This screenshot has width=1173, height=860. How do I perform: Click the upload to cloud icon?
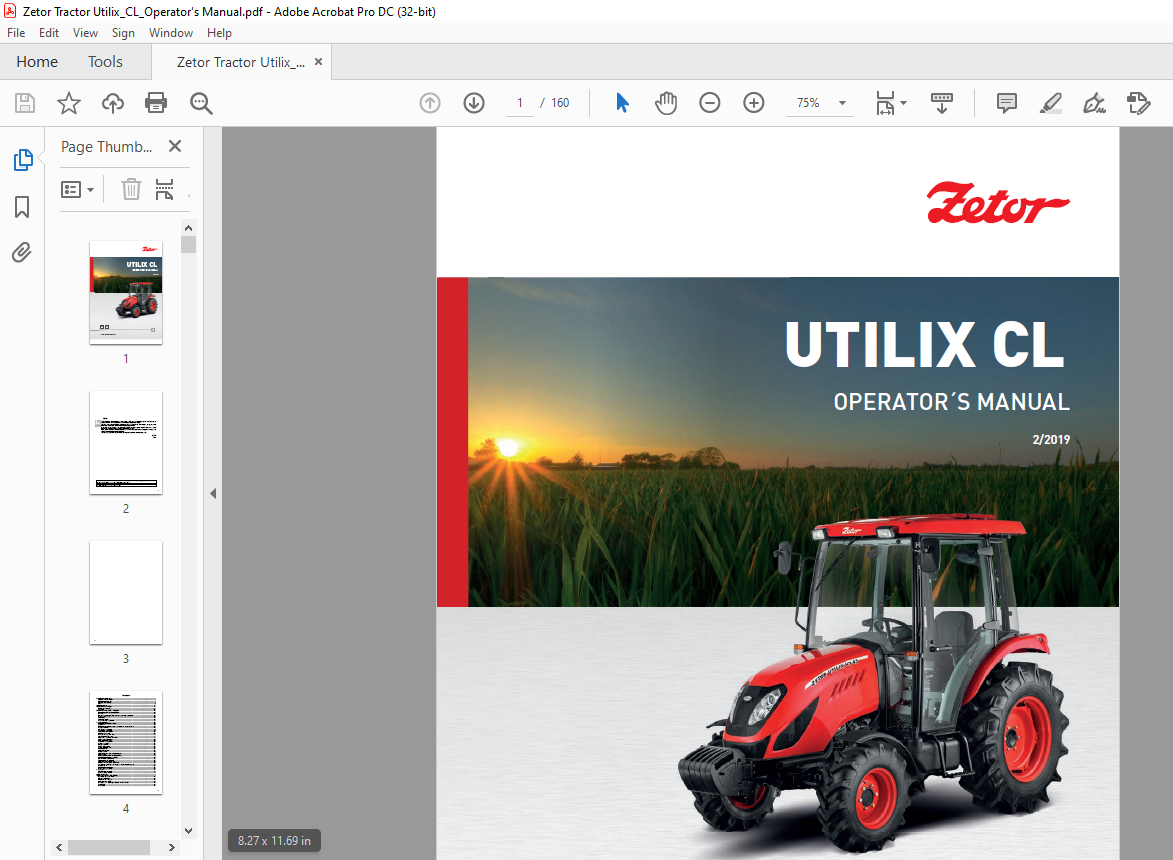(113, 103)
